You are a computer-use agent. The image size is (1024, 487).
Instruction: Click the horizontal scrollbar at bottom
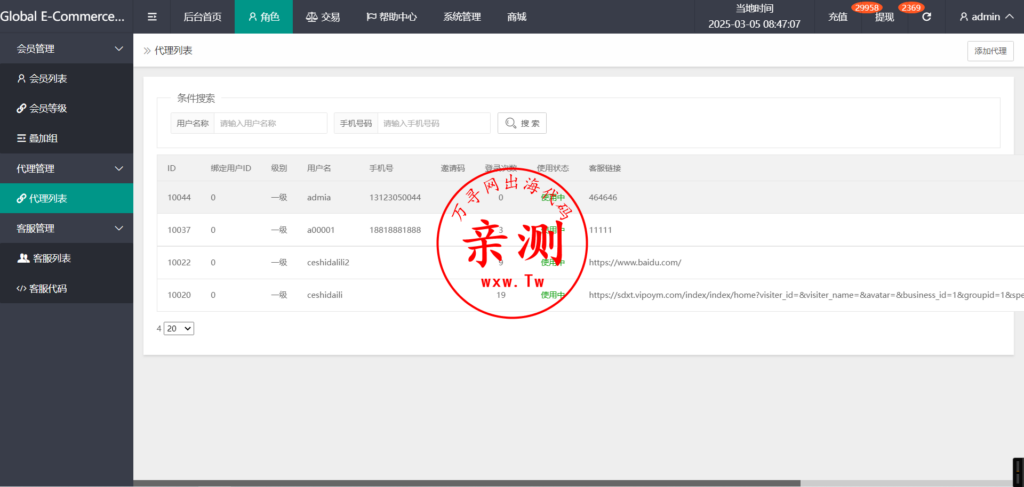click(467, 483)
